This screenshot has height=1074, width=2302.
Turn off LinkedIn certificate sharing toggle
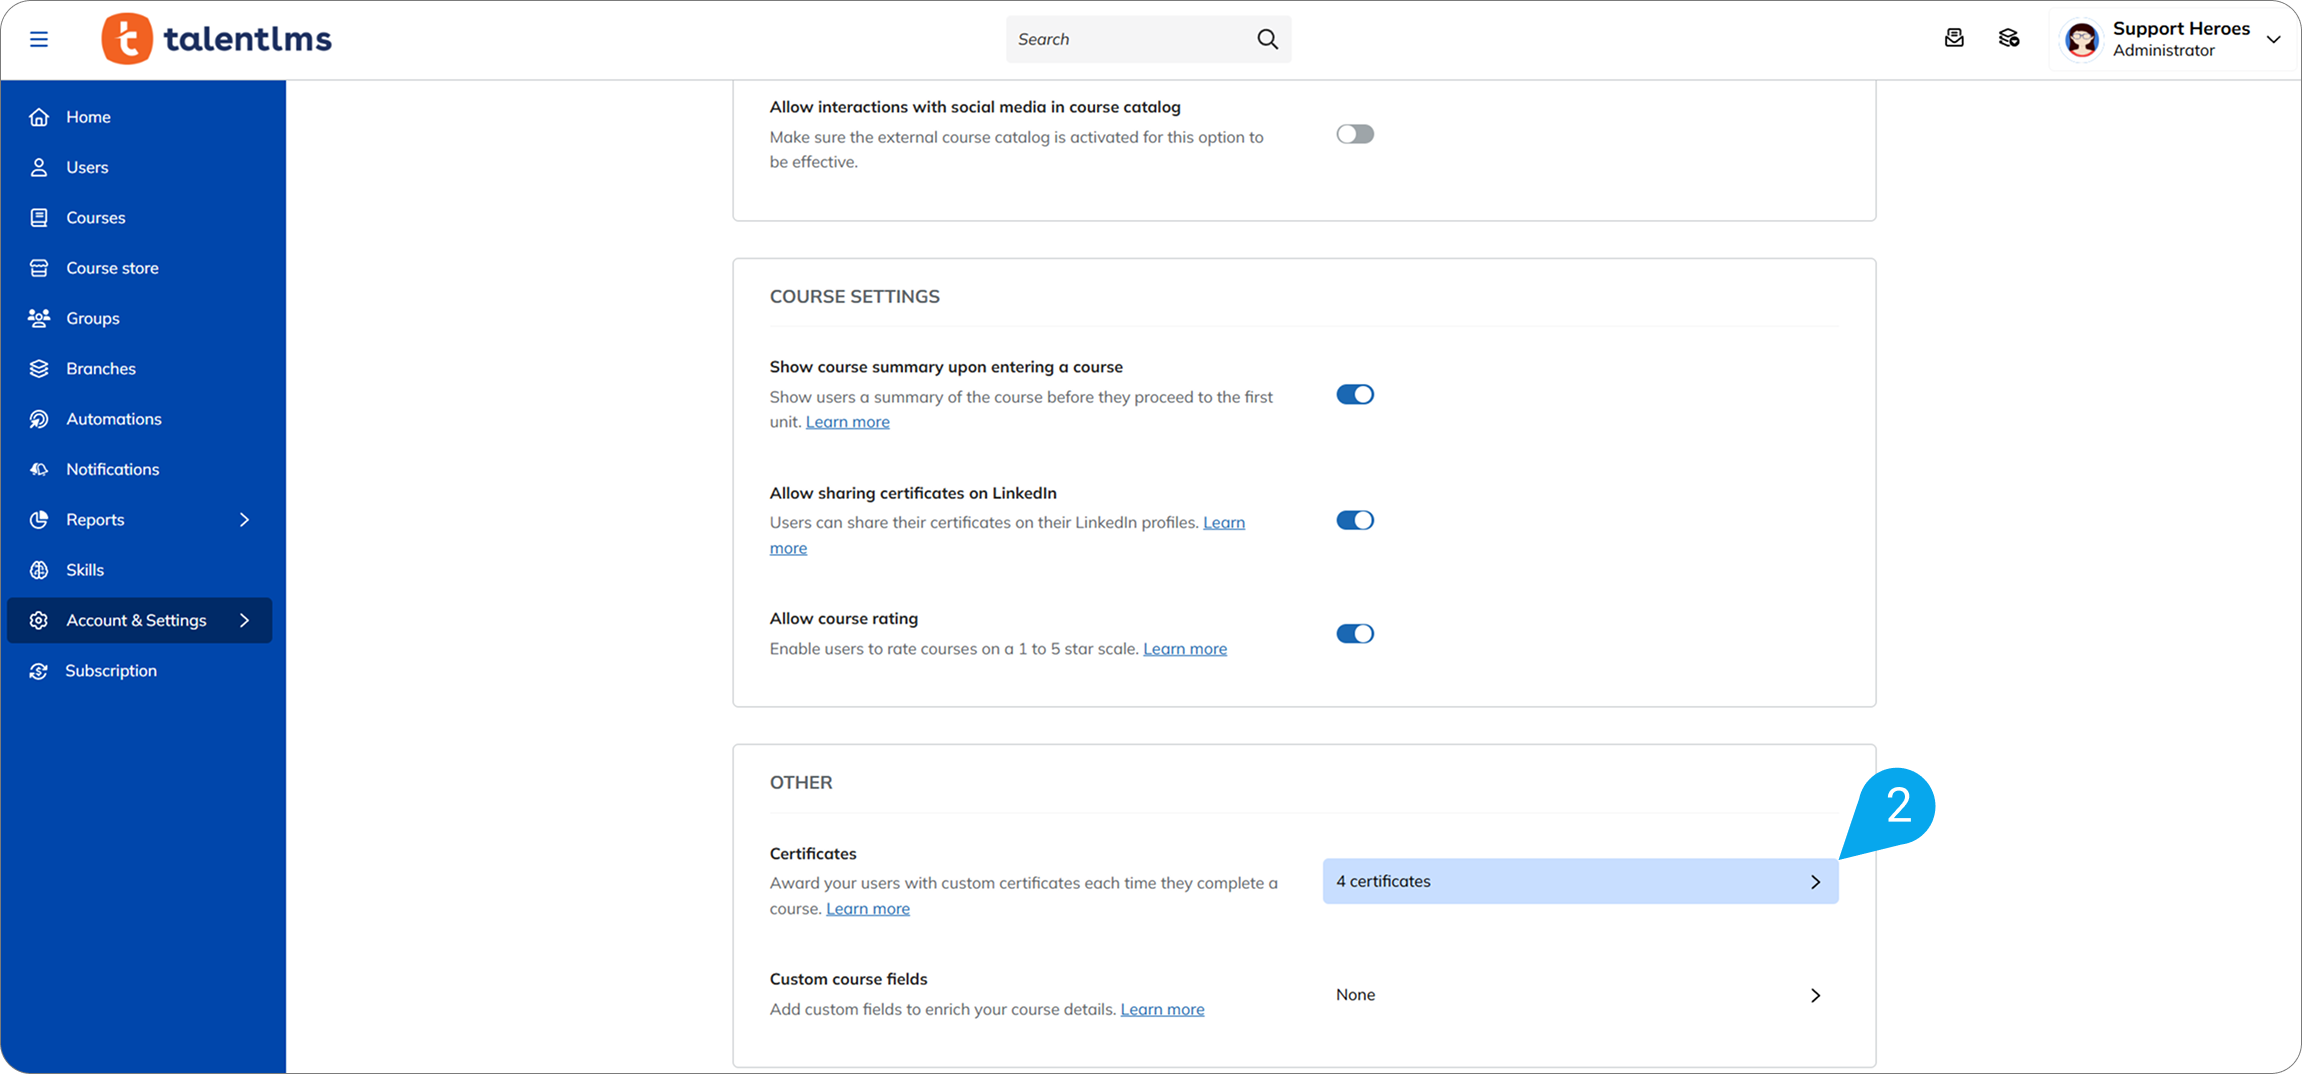click(x=1355, y=520)
